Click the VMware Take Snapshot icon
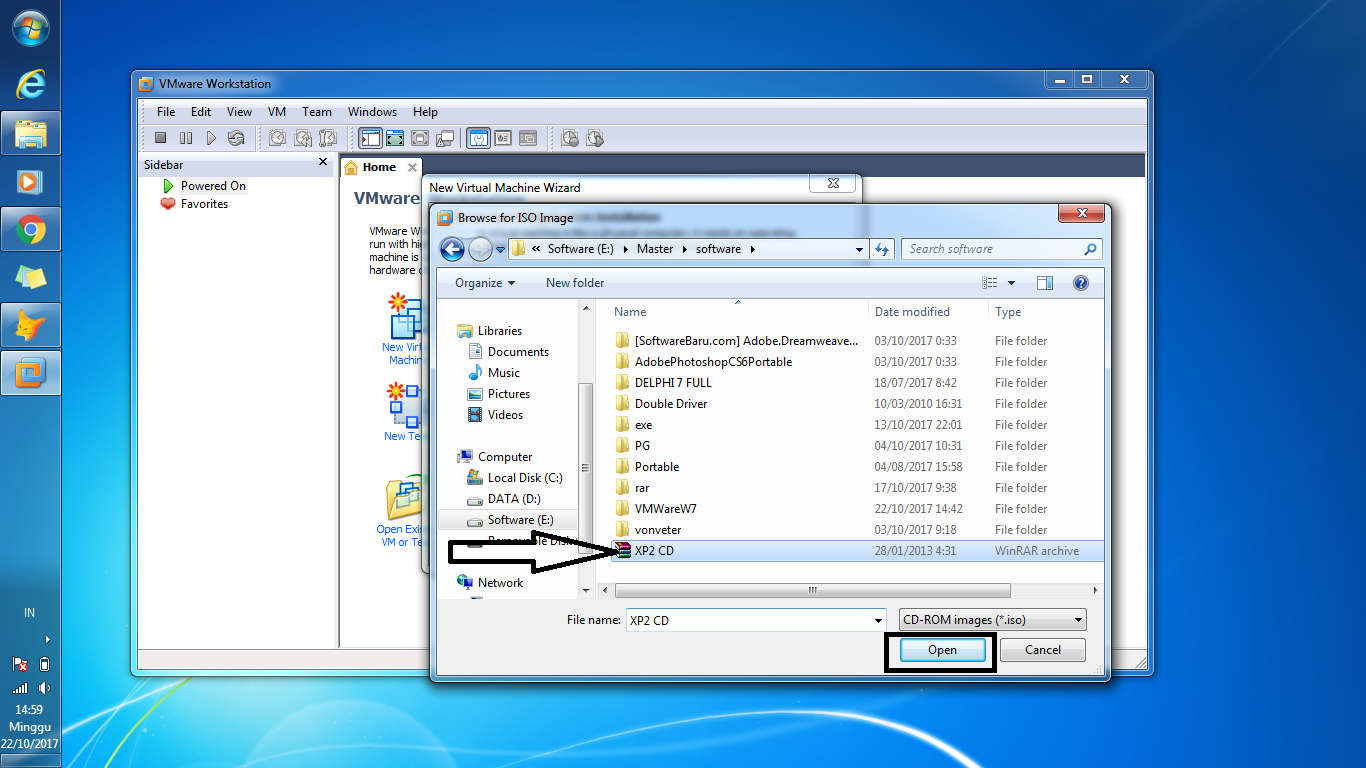 (x=278, y=138)
